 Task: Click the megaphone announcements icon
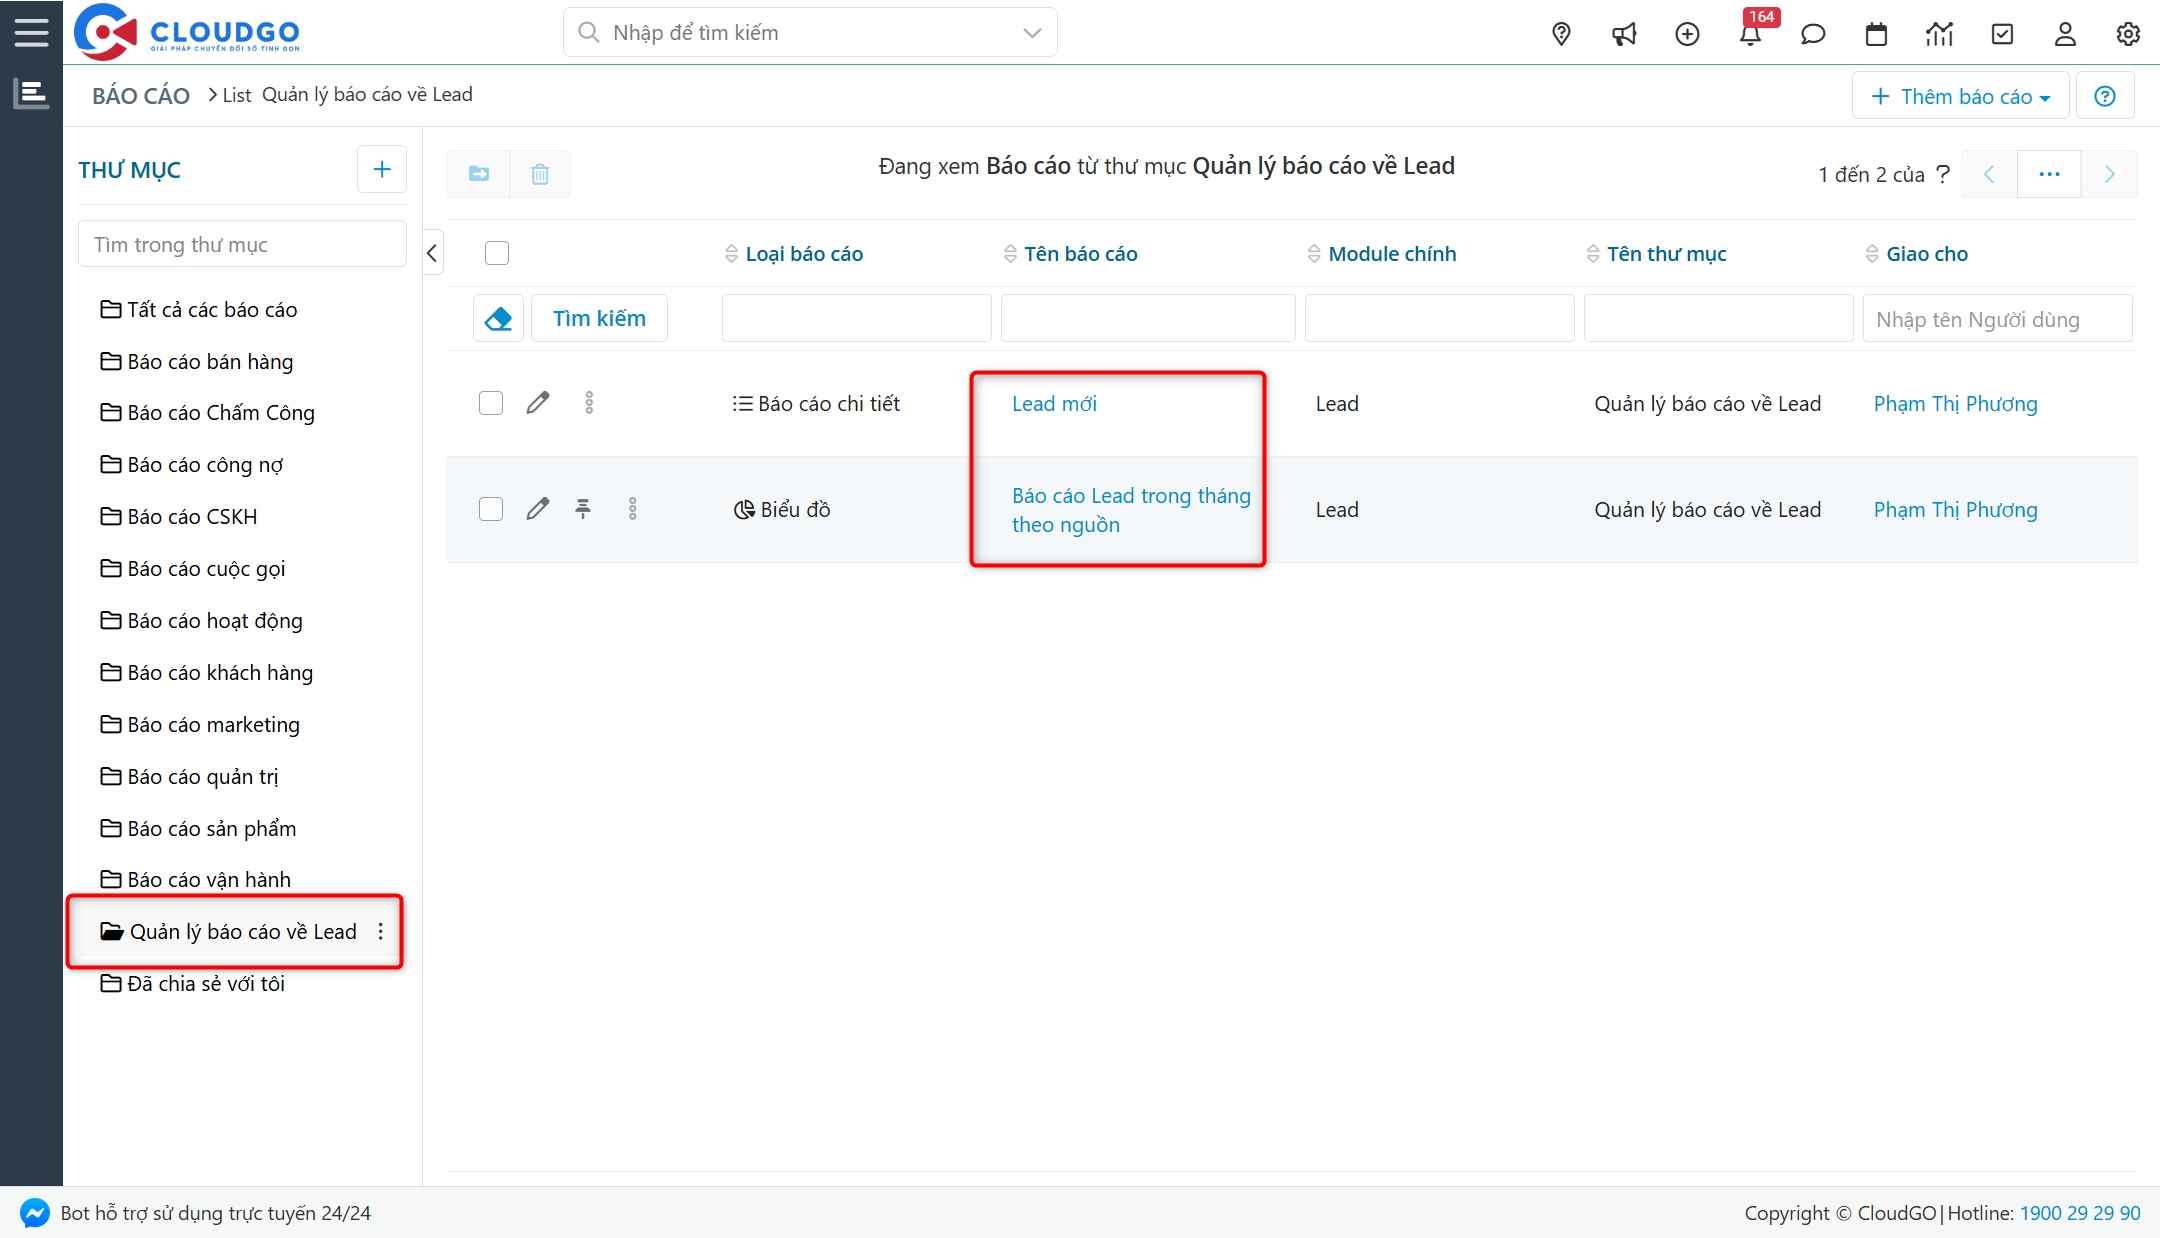pyautogui.click(x=1624, y=34)
